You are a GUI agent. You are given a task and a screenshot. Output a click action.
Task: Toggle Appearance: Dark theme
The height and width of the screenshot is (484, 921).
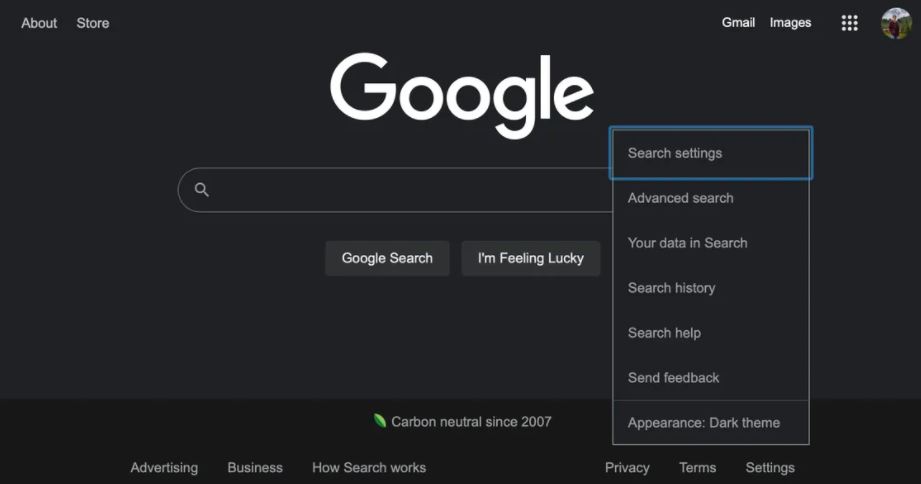[703, 422]
